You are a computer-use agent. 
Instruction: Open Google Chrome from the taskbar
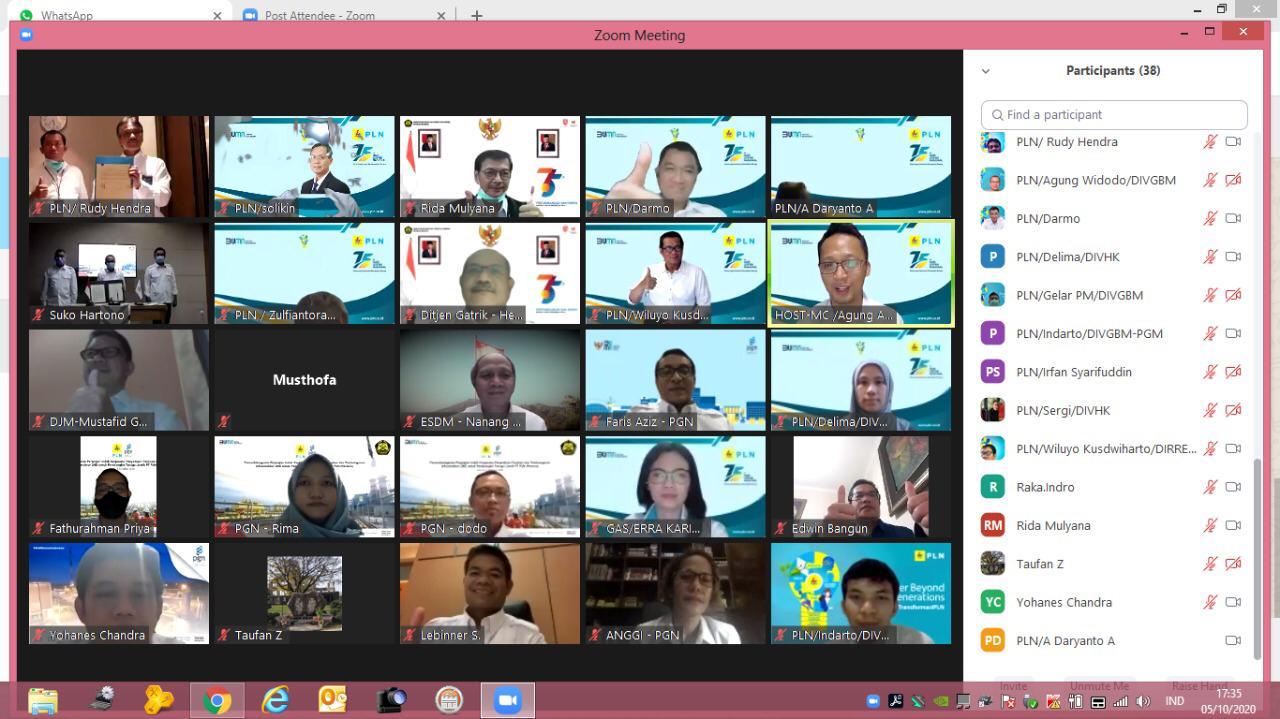click(217, 700)
